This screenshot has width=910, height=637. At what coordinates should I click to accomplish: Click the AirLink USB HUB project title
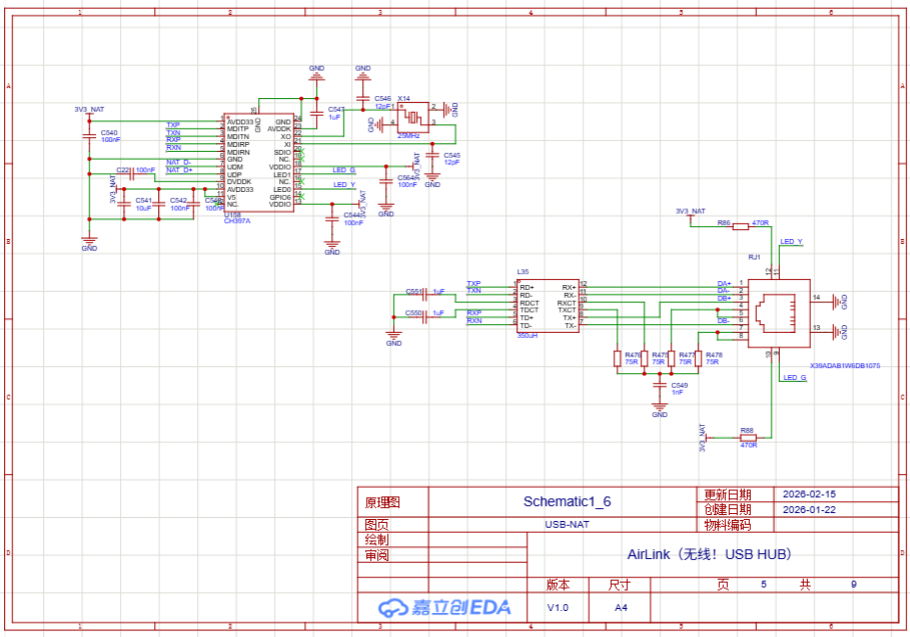709,554
